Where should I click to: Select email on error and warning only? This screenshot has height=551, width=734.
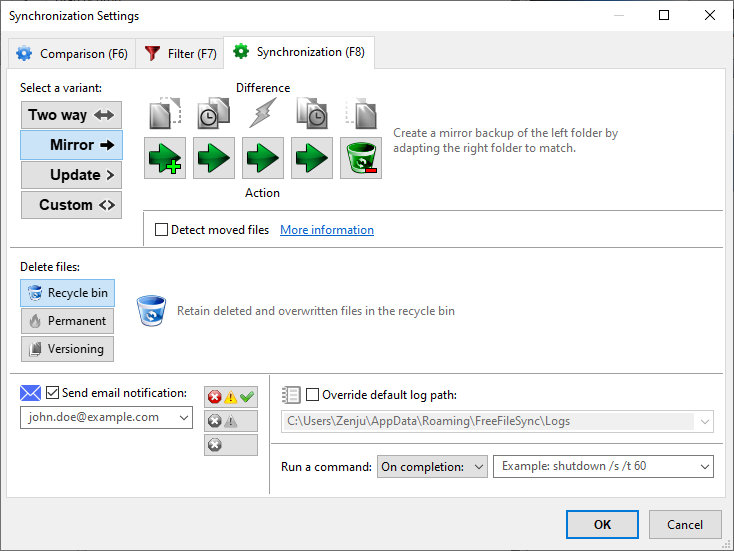[231, 421]
